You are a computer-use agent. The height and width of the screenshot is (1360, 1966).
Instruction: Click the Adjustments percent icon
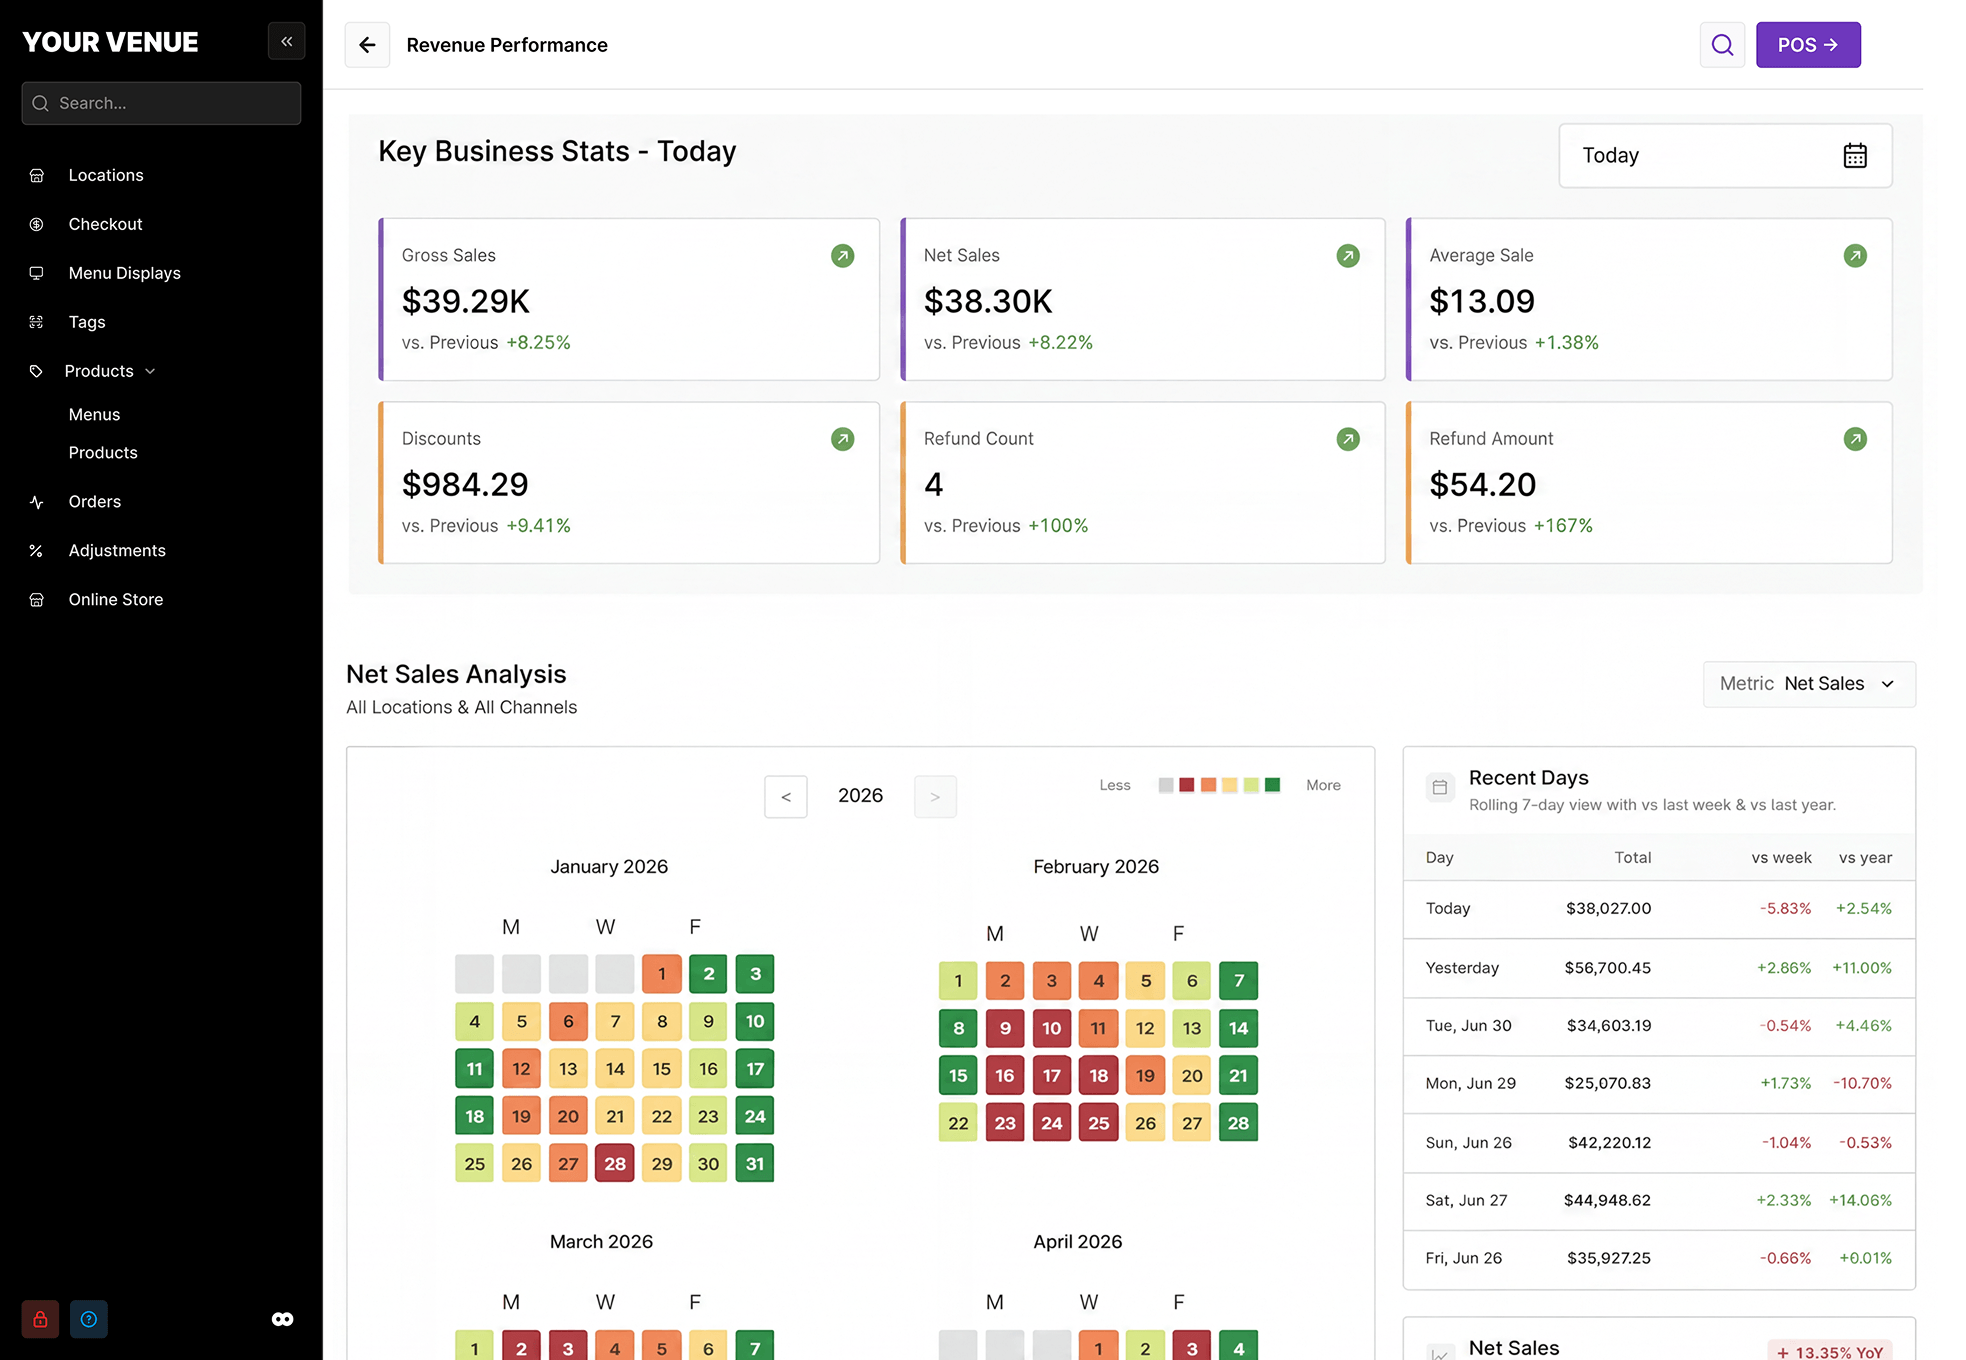click(x=36, y=551)
